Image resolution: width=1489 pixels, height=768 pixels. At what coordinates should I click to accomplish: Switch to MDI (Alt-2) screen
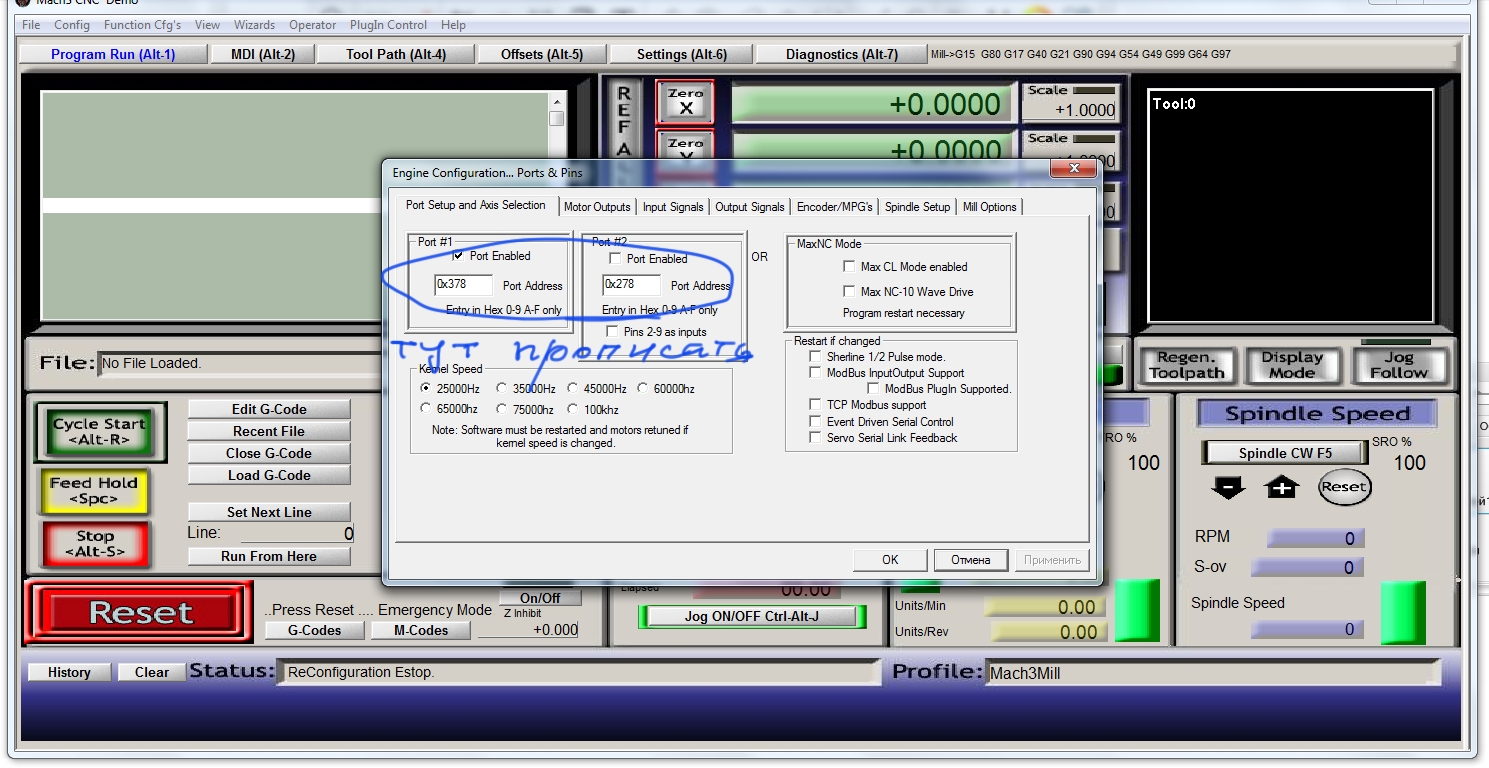tap(263, 54)
